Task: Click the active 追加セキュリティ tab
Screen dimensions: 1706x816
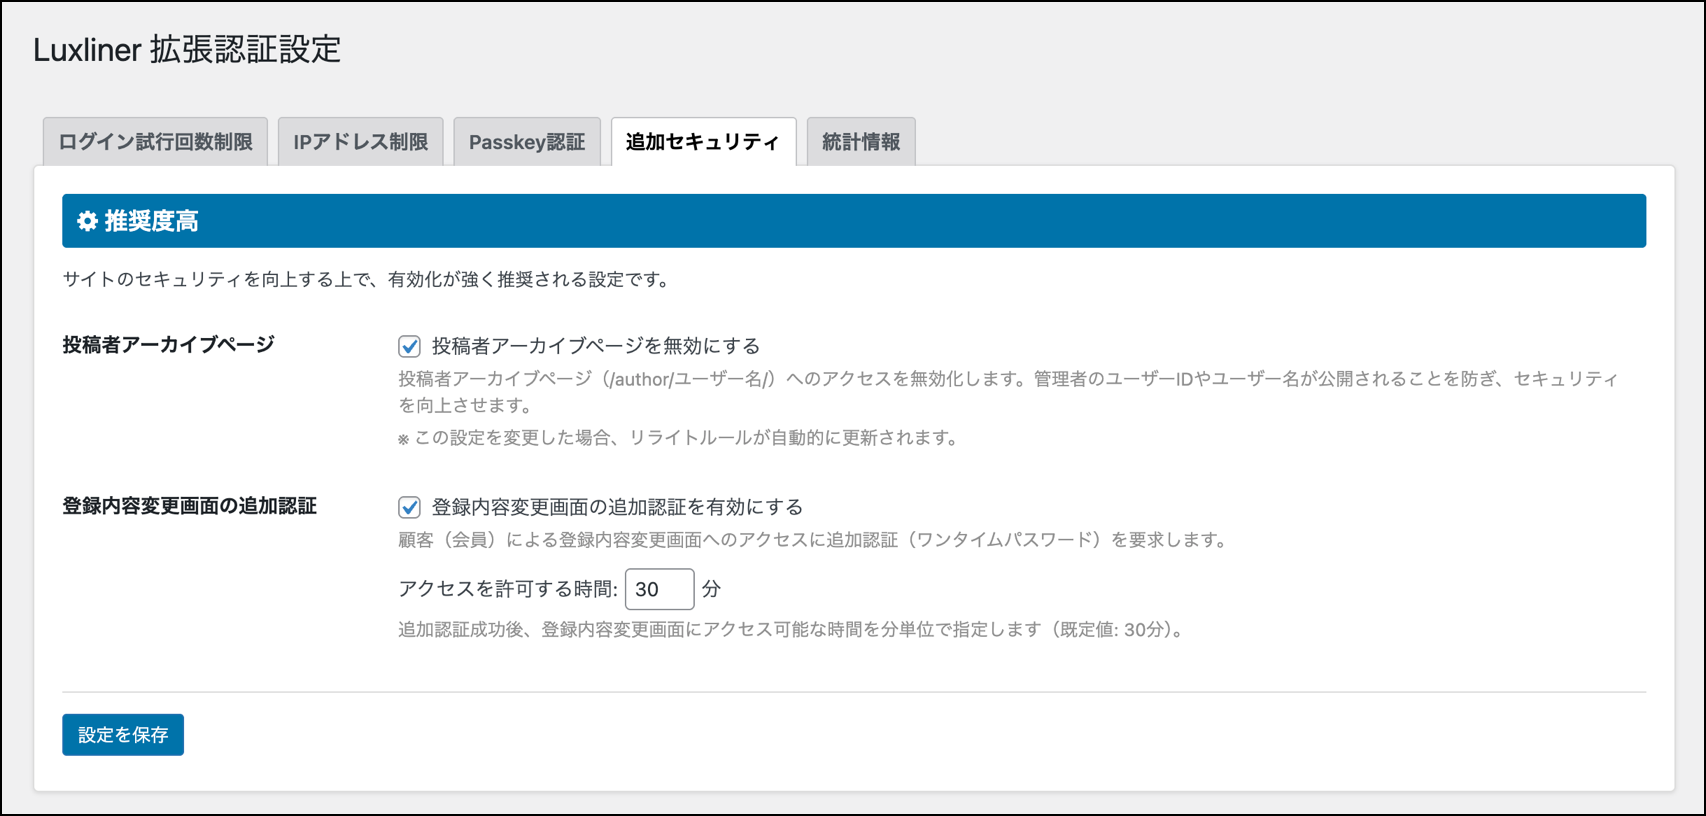Action: pos(702,142)
